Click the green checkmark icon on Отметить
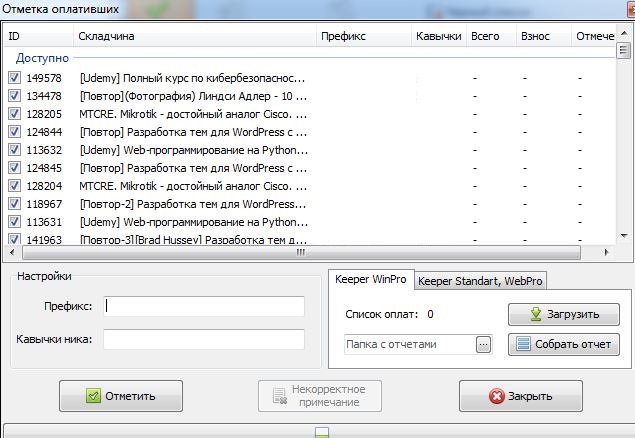 coord(94,396)
